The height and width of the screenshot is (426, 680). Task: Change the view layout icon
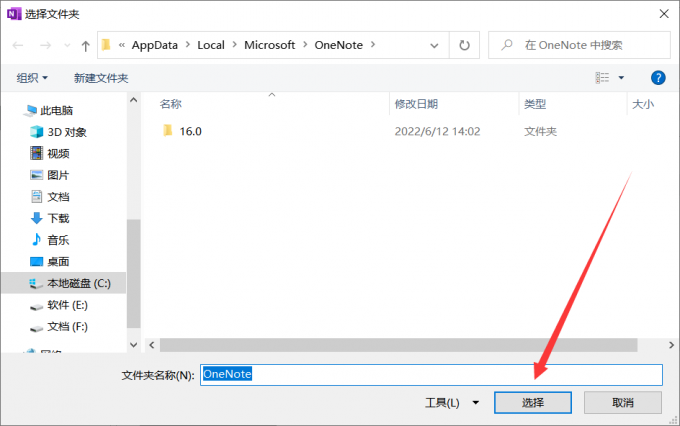(x=602, y=78)
